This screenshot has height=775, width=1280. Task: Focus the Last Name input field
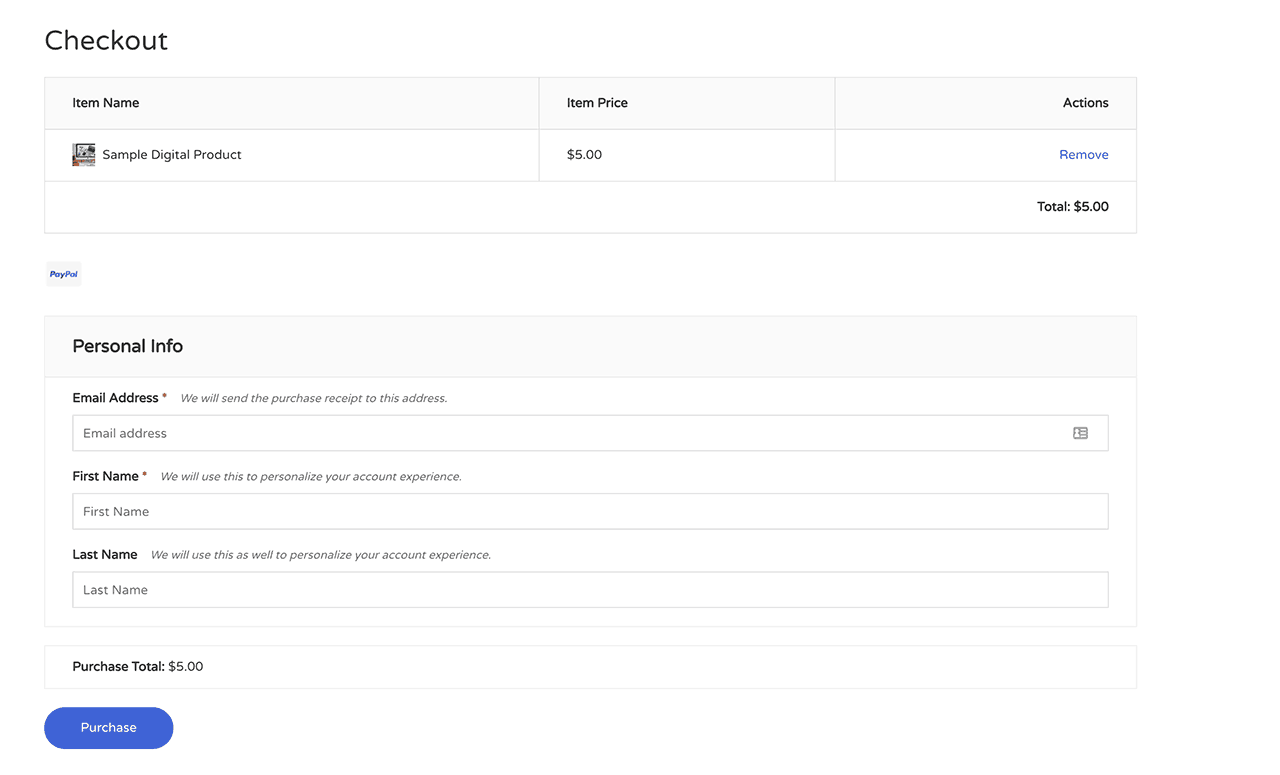590,590
